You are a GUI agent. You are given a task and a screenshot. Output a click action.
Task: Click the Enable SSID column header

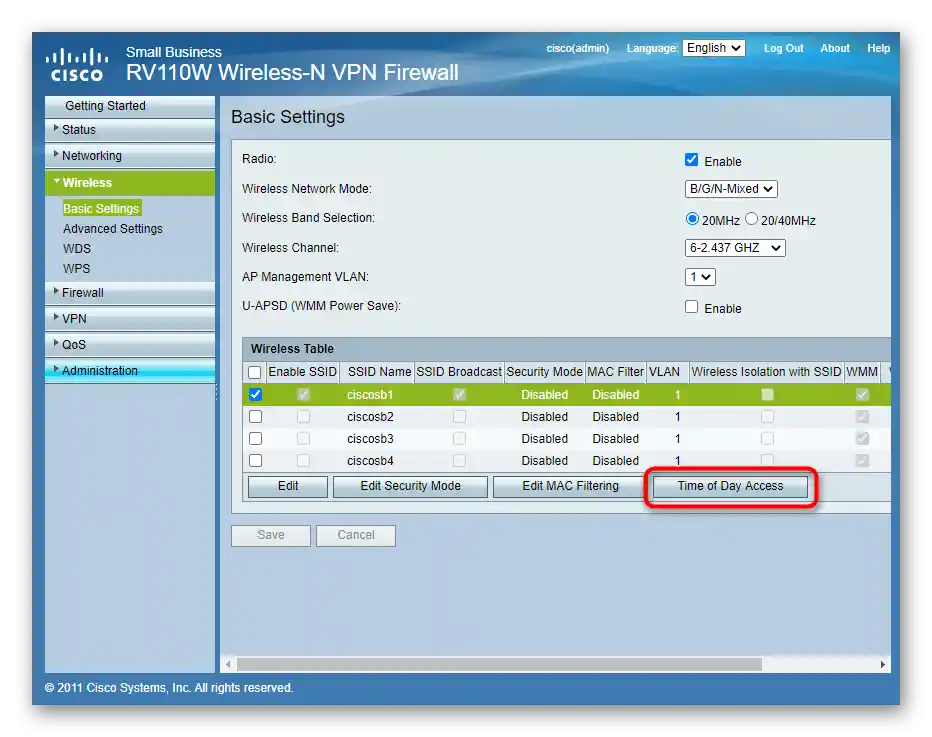pyautogui.click(x=303, y=372)
